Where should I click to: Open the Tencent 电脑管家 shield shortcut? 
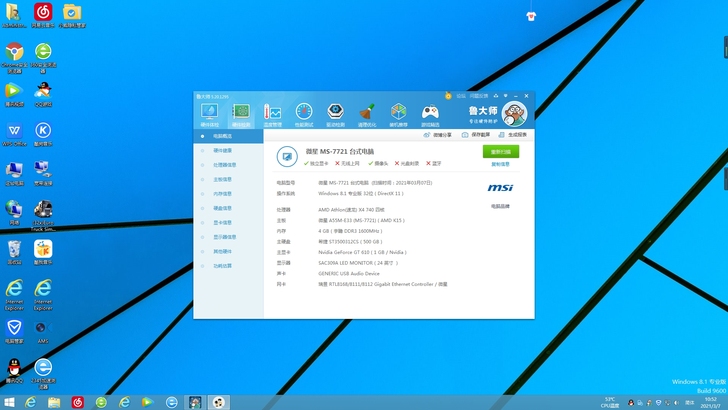pyautogui.click(x=14, y=332)
